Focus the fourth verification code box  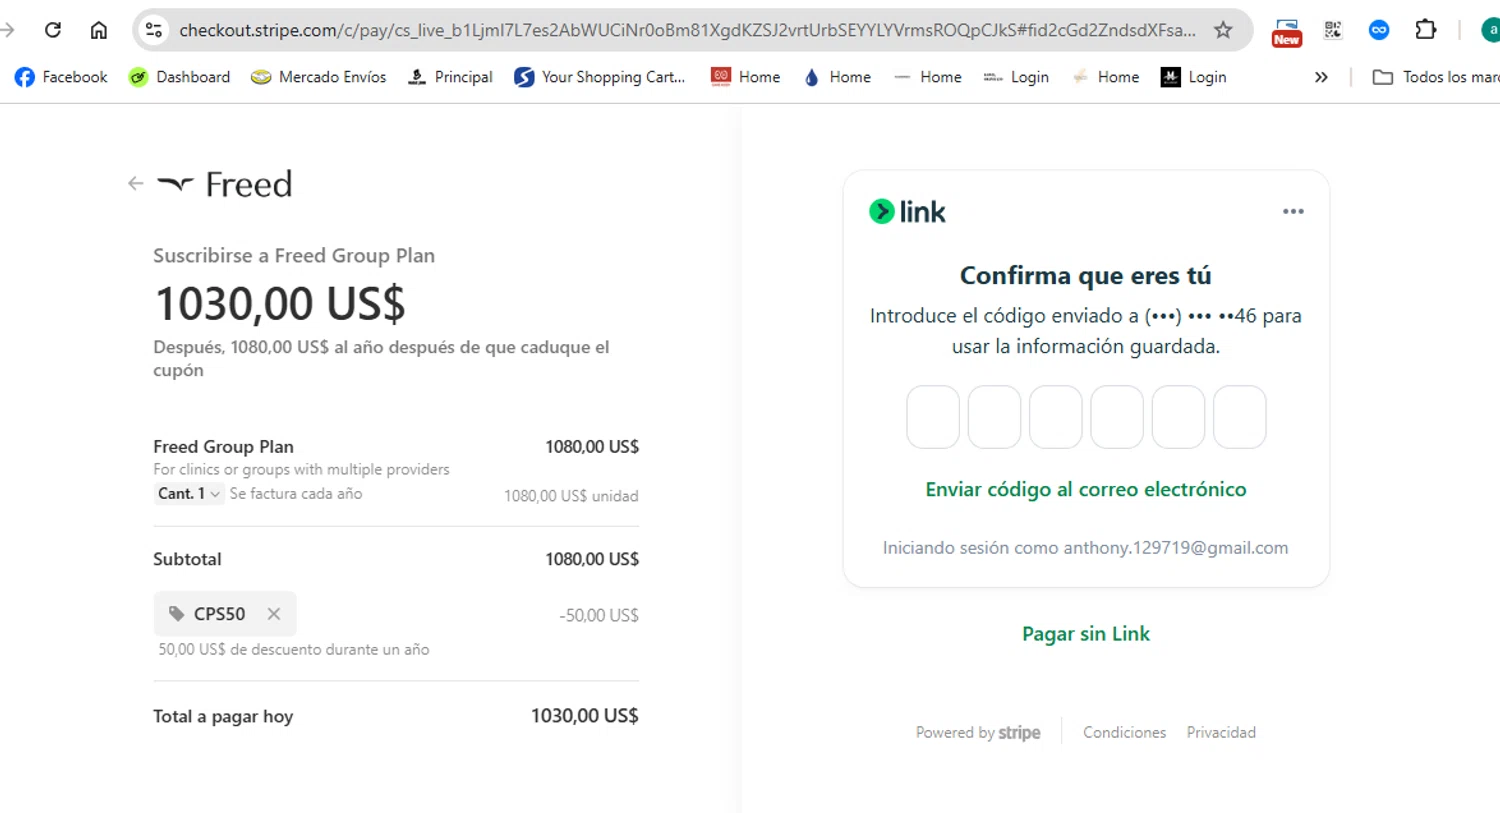(x=1117, y=417)
